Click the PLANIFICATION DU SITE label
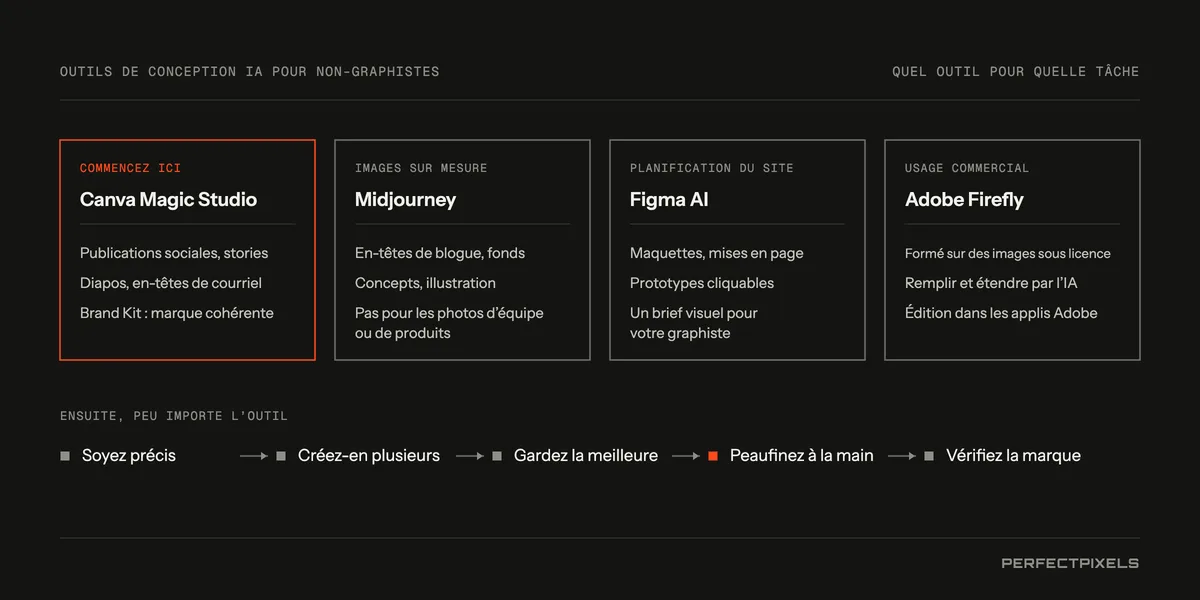The image size is (1200, 600). [x=711, y=168]
